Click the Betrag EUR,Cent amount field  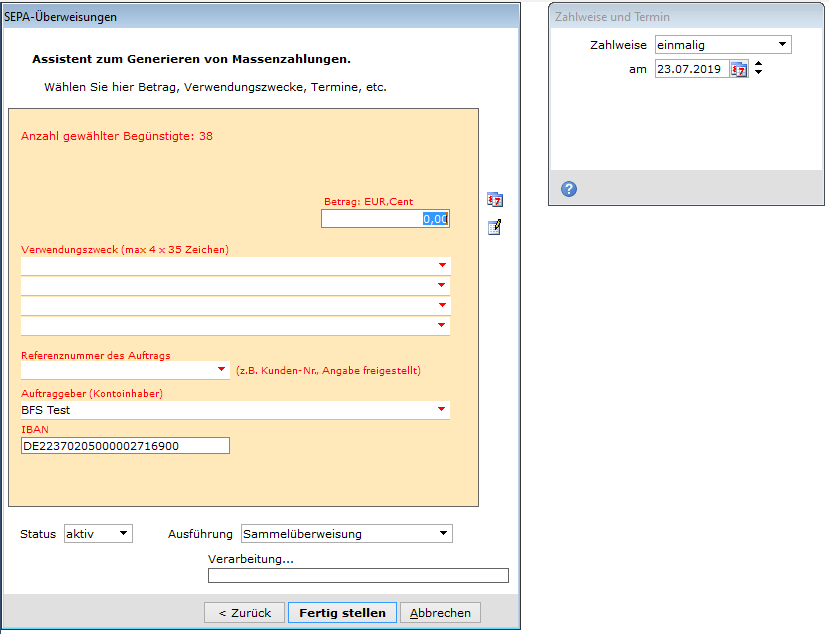(x=385, y=219)
